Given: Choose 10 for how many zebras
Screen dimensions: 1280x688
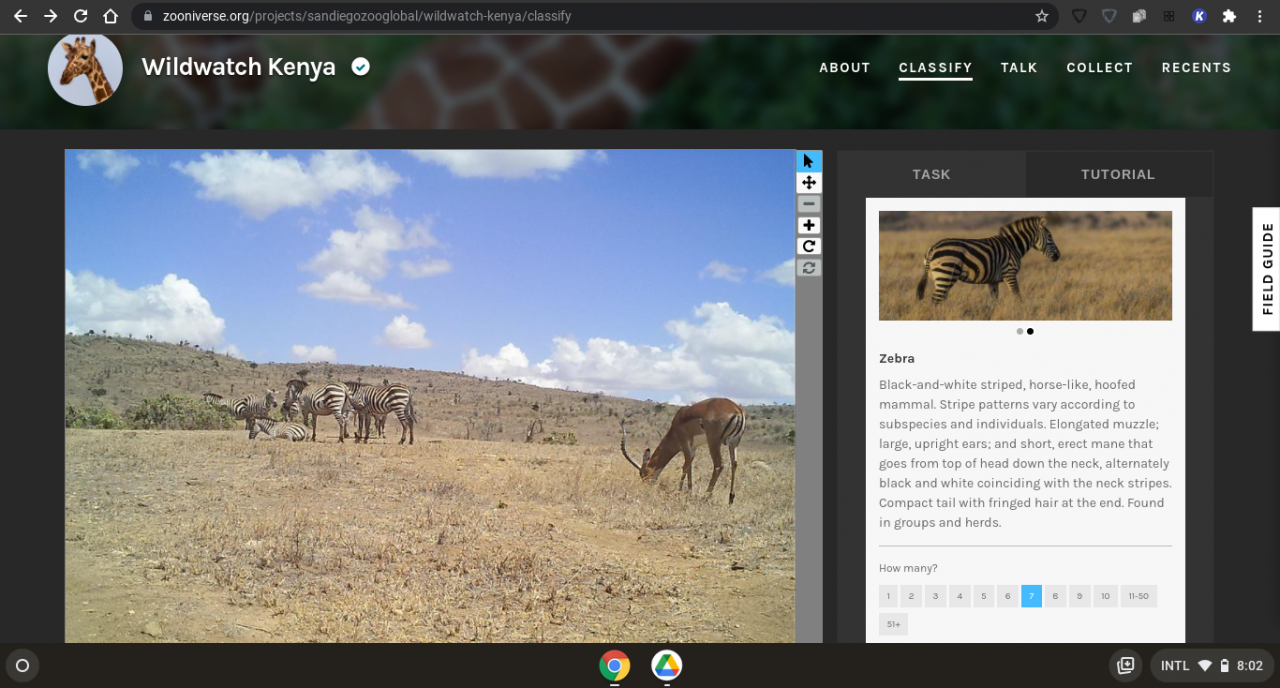Looking at the screenshot, I should coord(1105,596).
